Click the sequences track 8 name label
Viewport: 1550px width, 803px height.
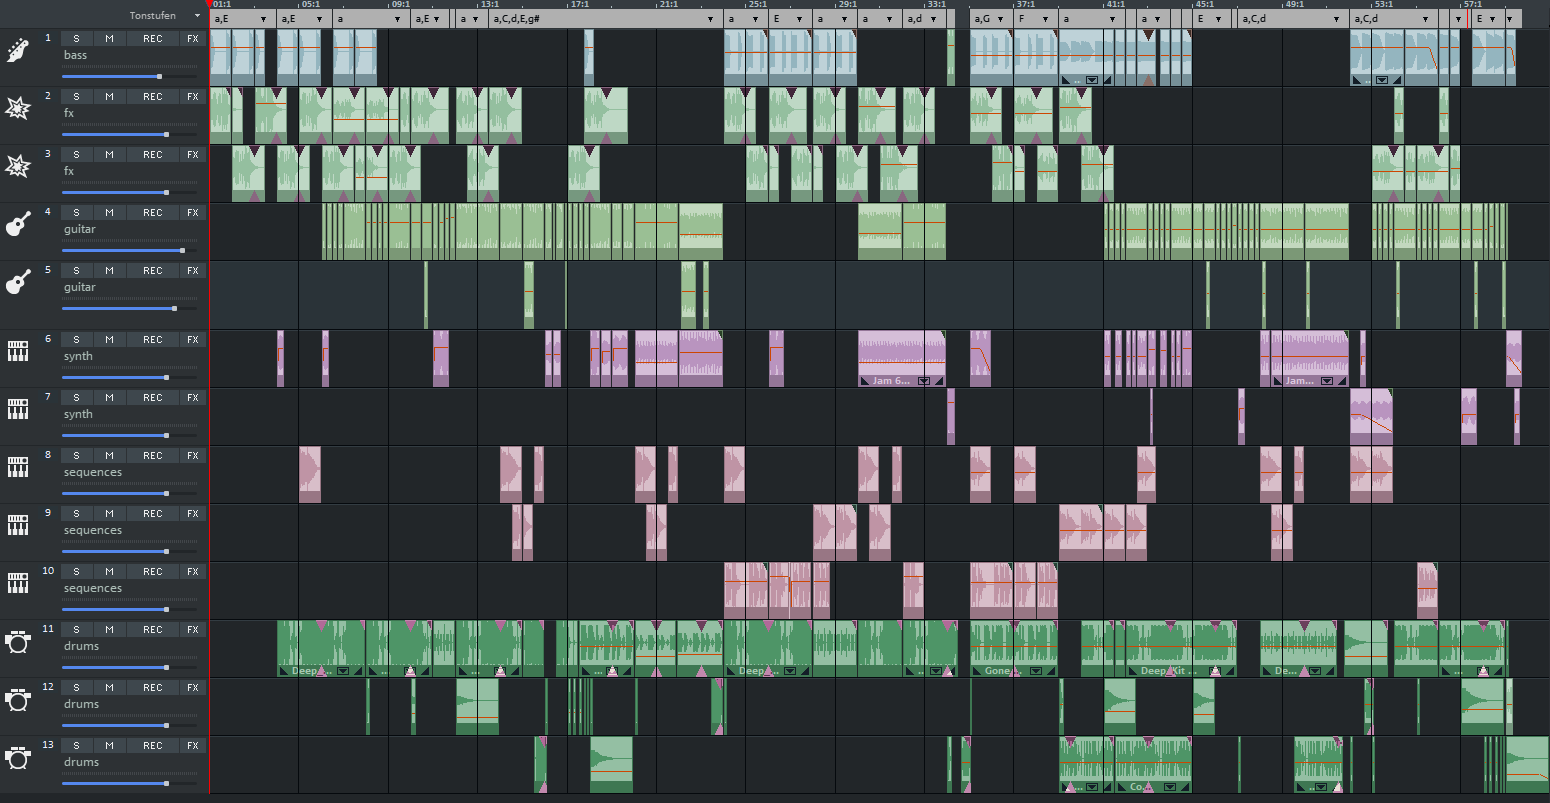93,472
